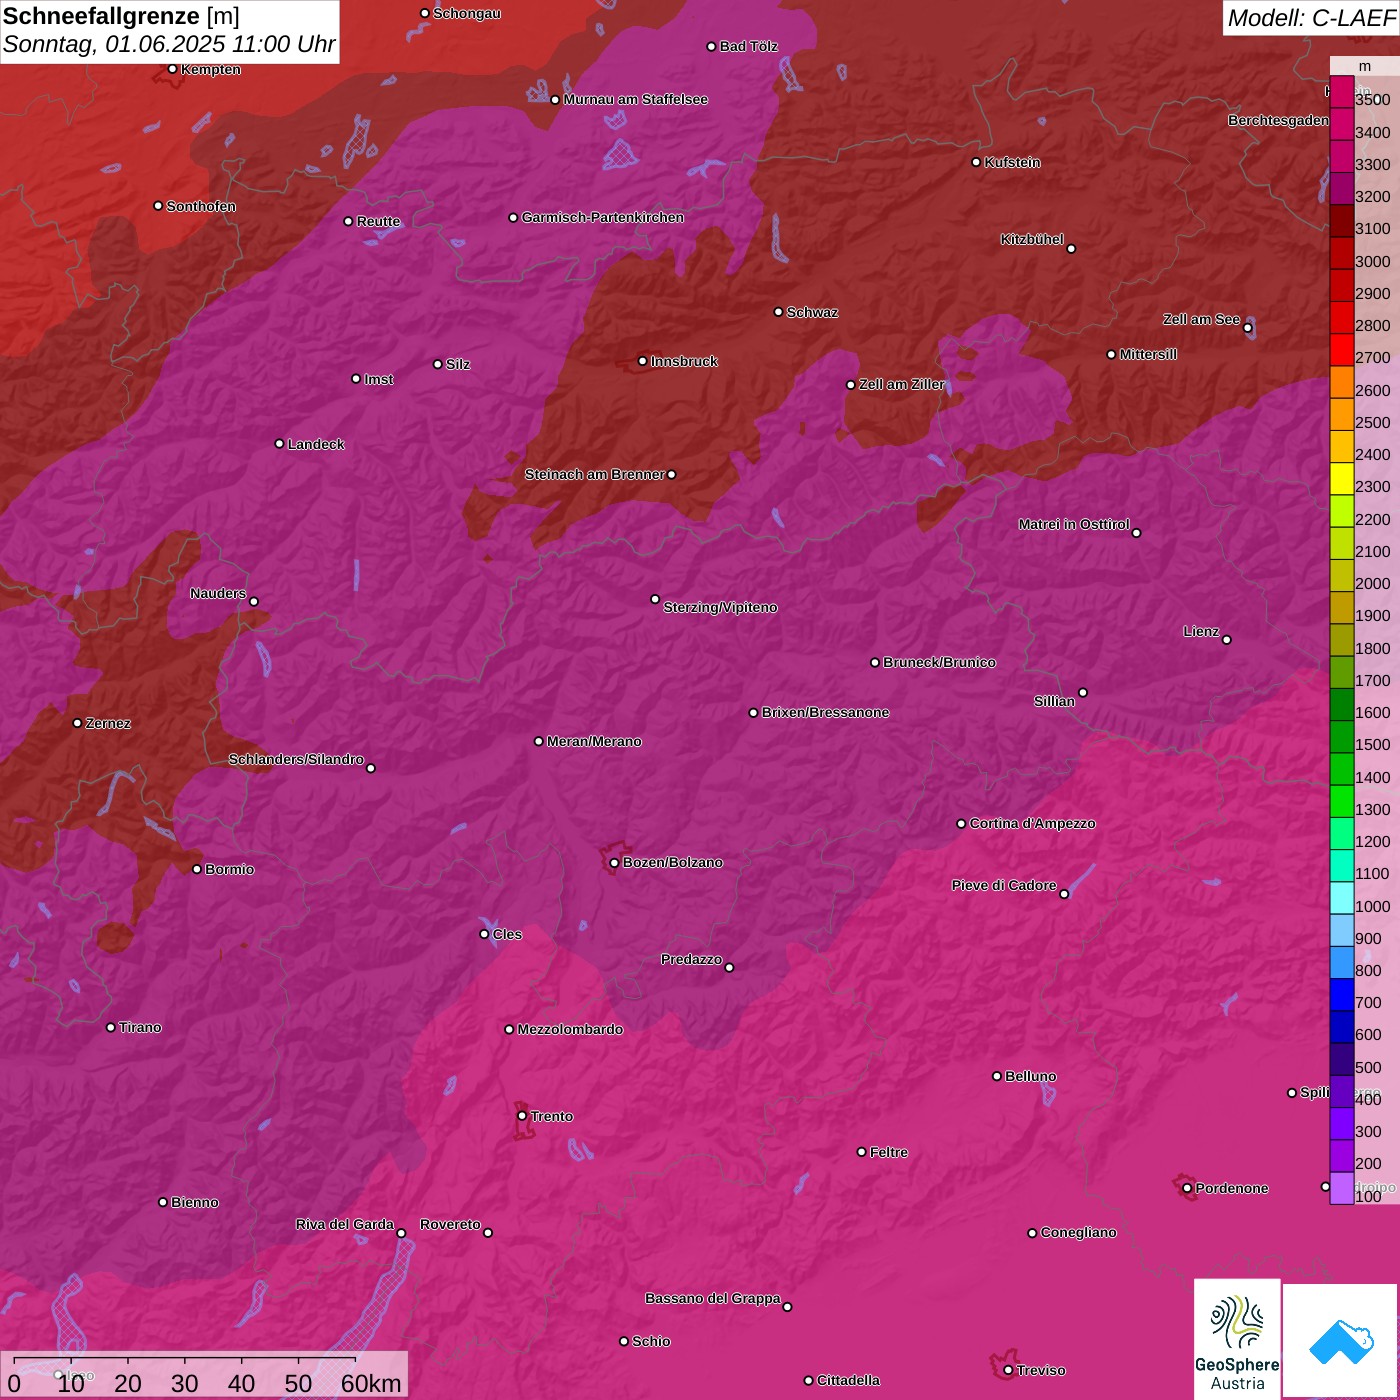1400x1400 pixels.
Task: Click the 'Cortina d'Ampezzo' label
Action: click(1032, 823)
